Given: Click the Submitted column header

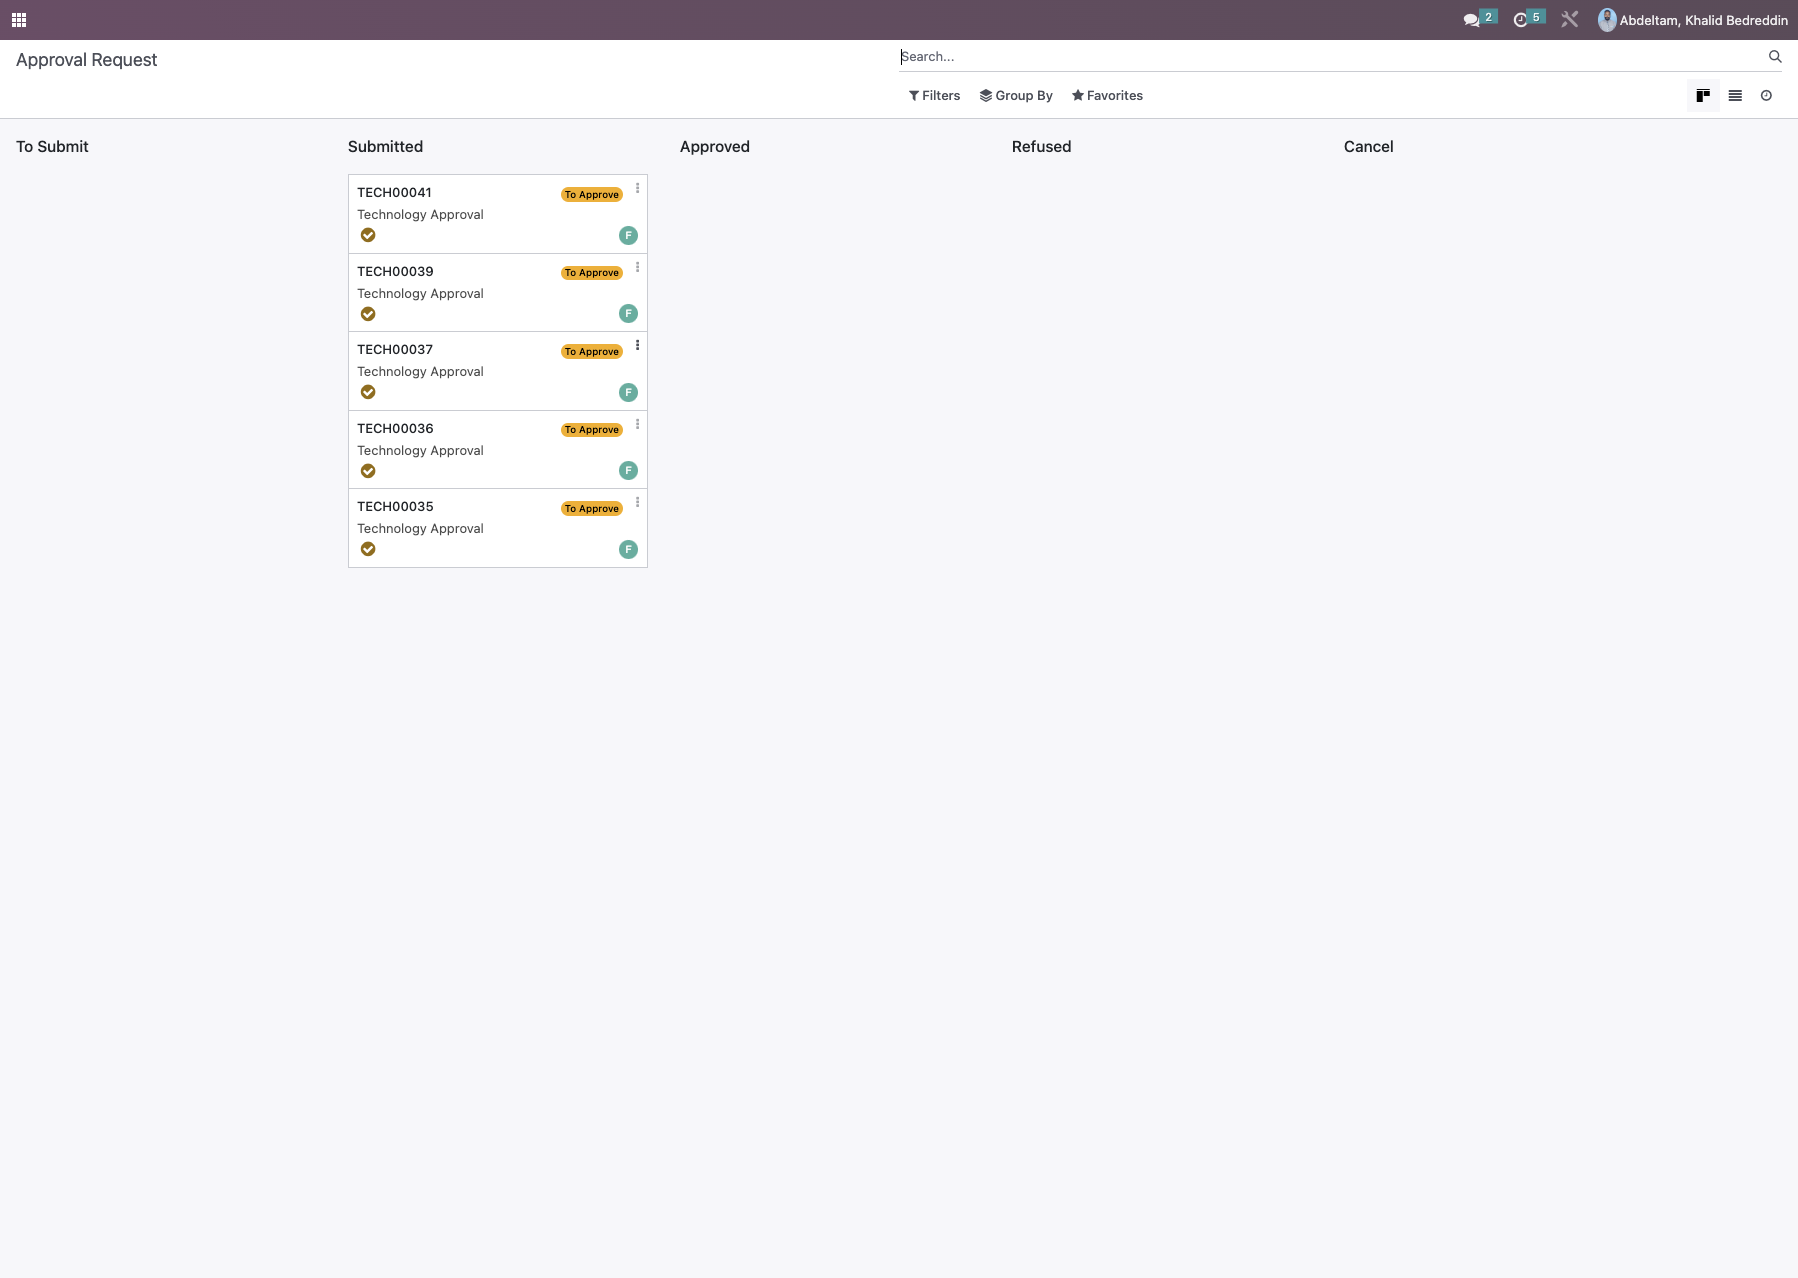Looking at the screenshot, I should coord(385,147).
